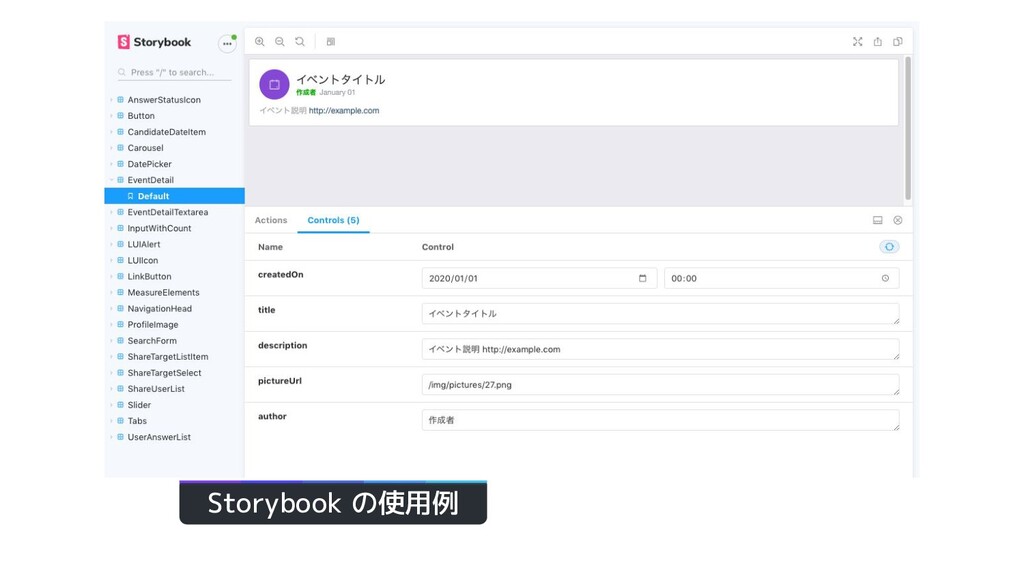Copy canvas link icon
This screenshot has width=1024, height=576.
pos(898,42)
